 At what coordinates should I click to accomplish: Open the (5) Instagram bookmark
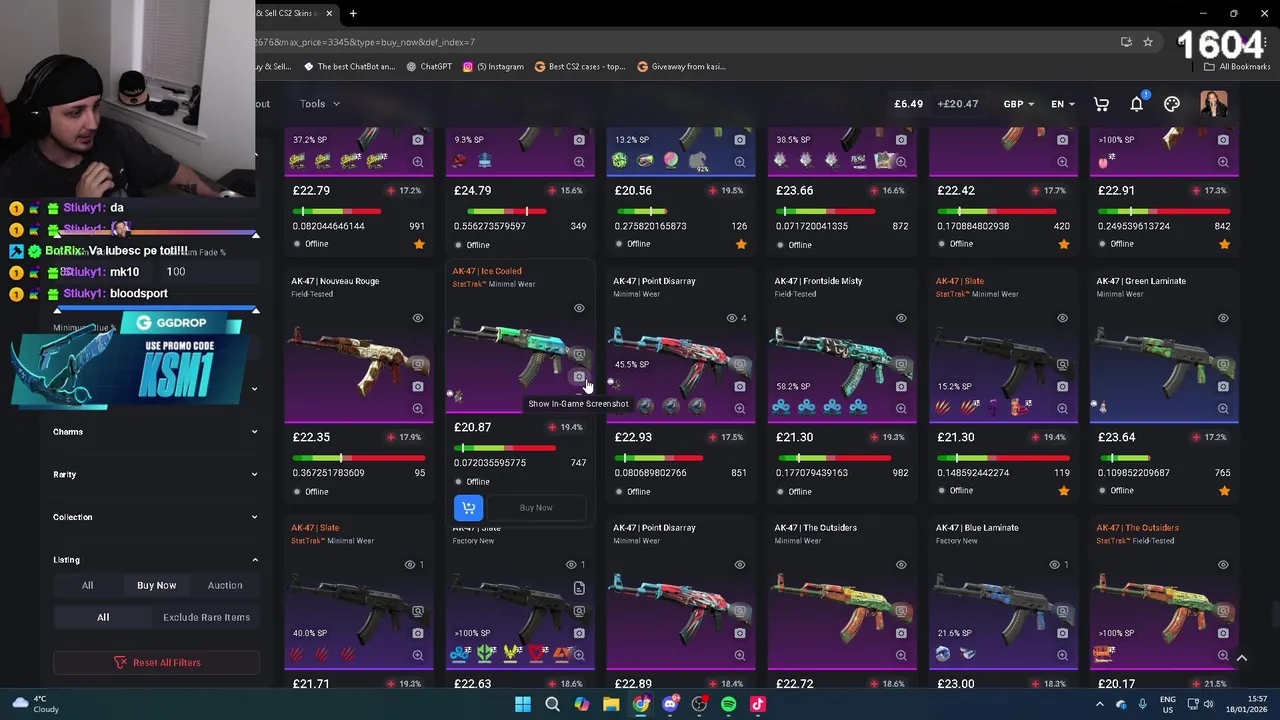tap(493, 67)
